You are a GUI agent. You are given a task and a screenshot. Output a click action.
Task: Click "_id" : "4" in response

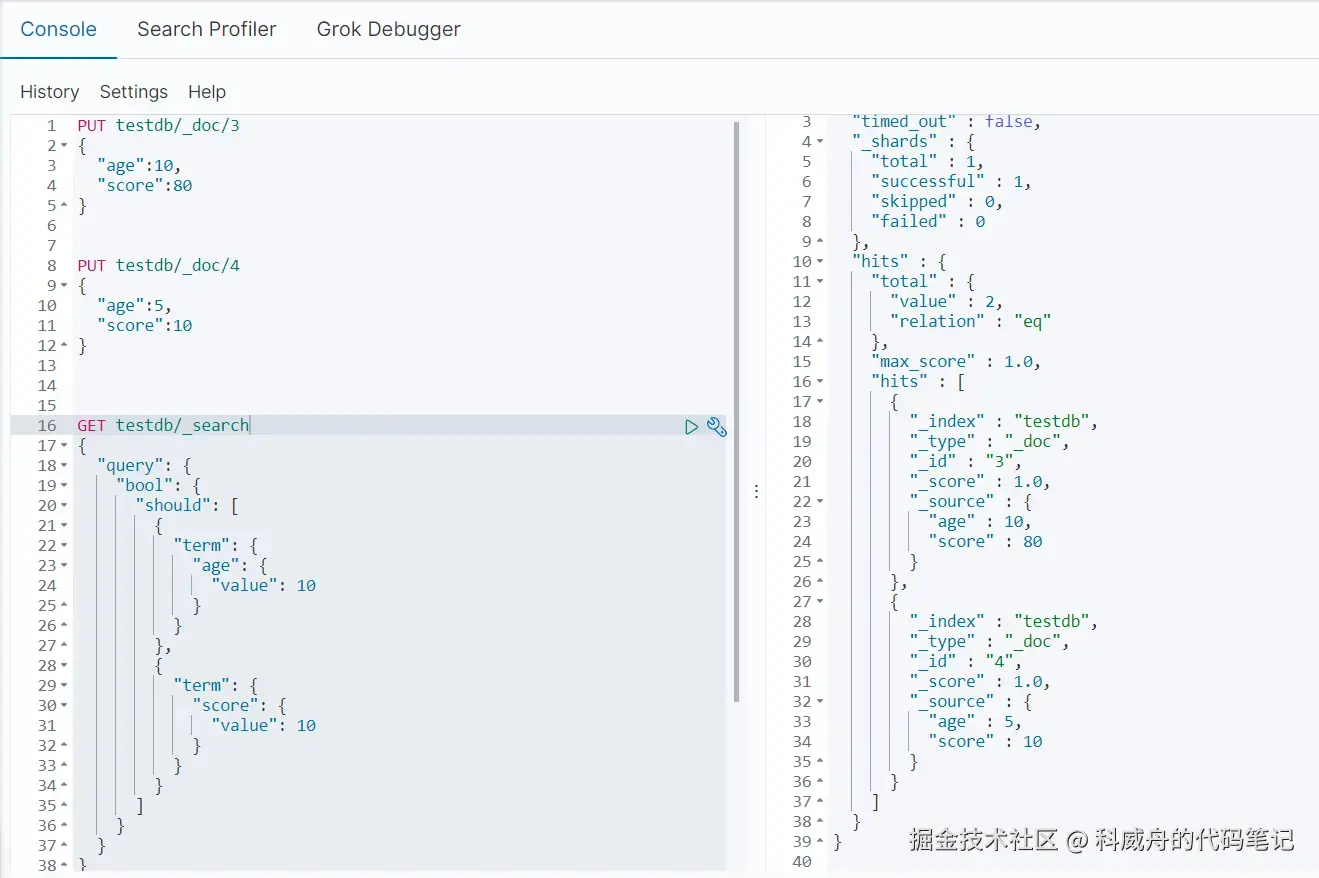click(966, 662)
